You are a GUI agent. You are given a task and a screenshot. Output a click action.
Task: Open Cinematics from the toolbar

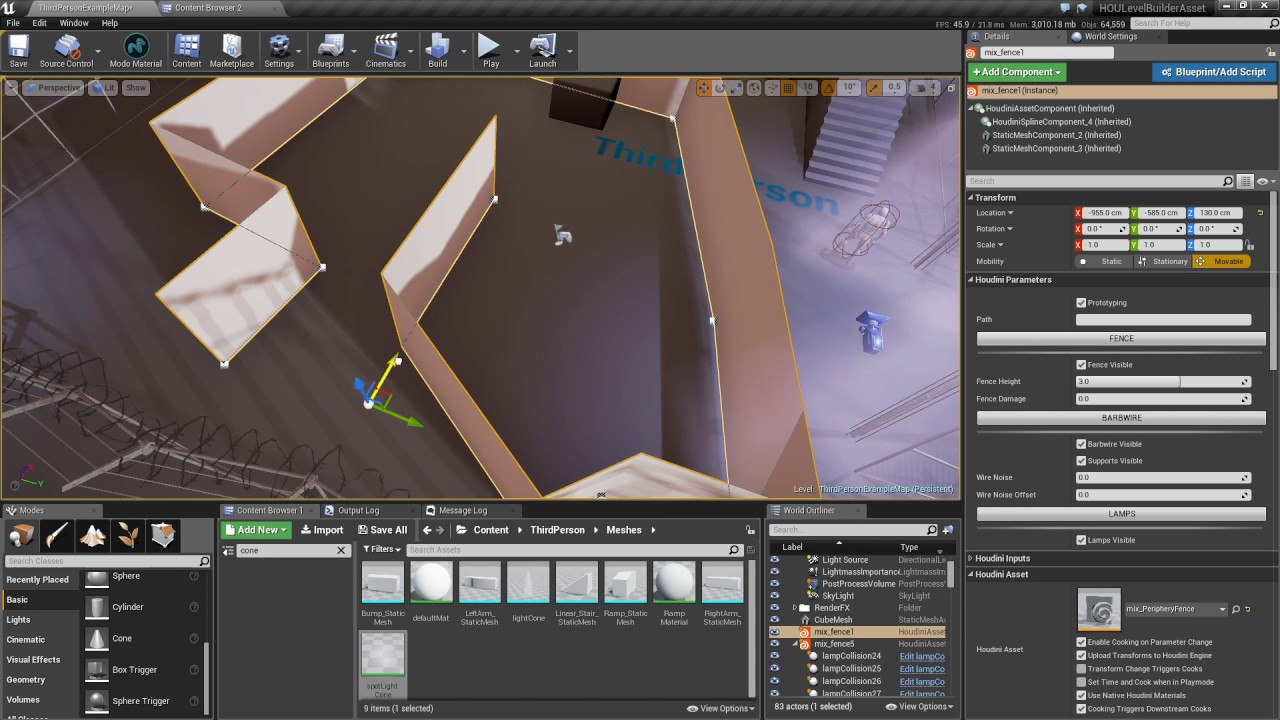point(385,50)
